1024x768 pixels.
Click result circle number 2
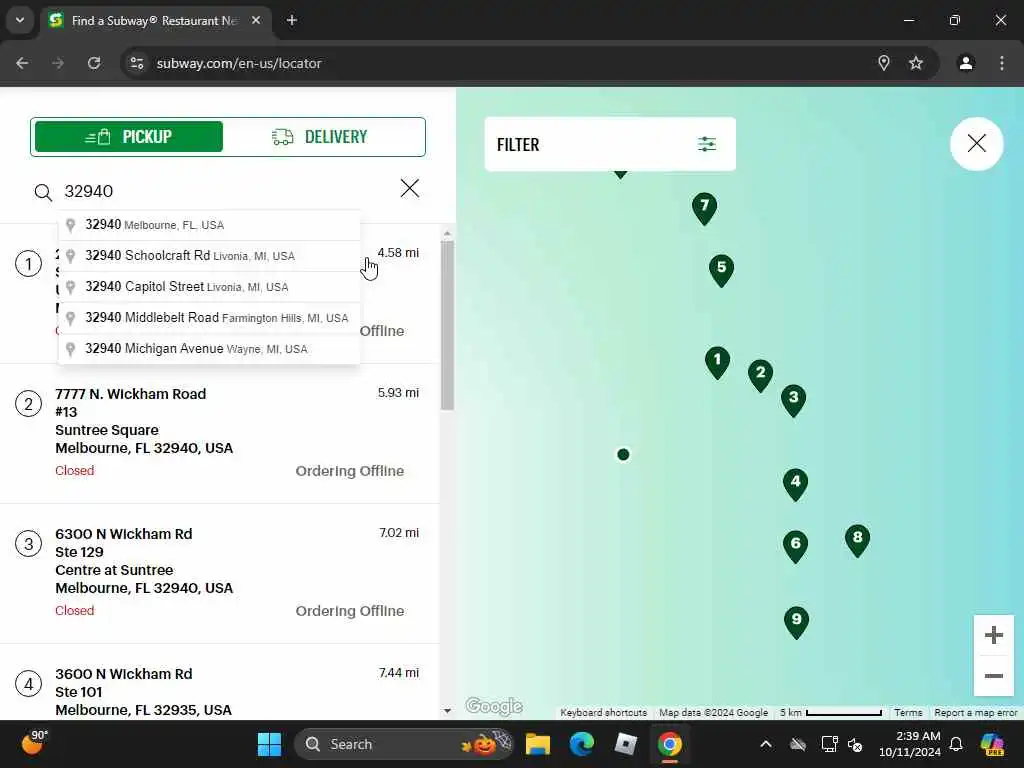[x=28, y=404]
